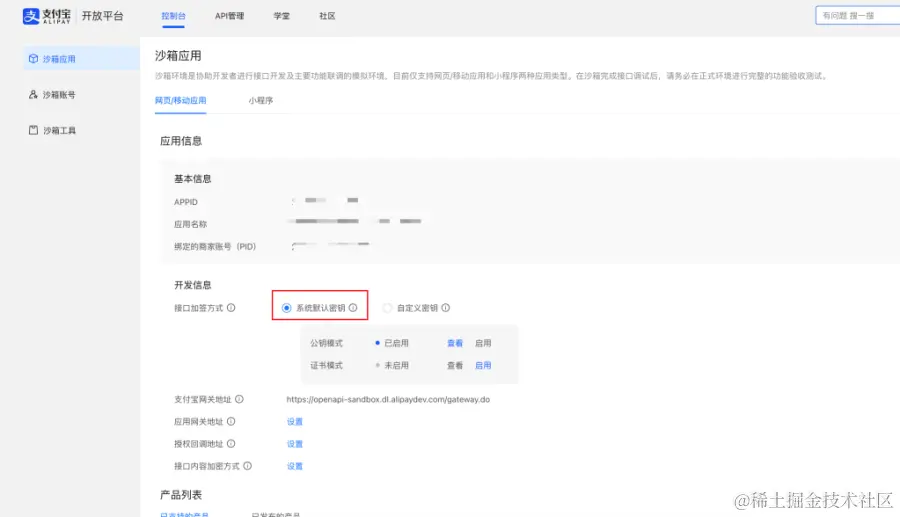Viewport: 900px width, 517px height.
Task: Click the search input field at top right
Action: pyautogui.click(x=858, y=15)
